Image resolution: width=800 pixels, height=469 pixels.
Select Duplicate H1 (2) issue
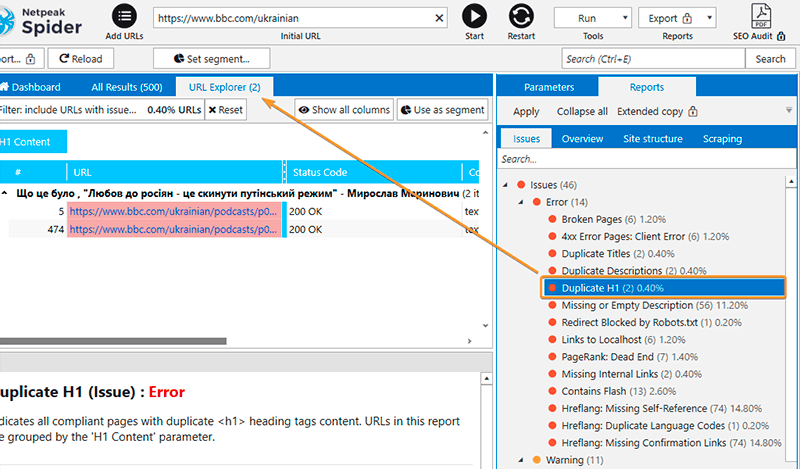[663, 288]
